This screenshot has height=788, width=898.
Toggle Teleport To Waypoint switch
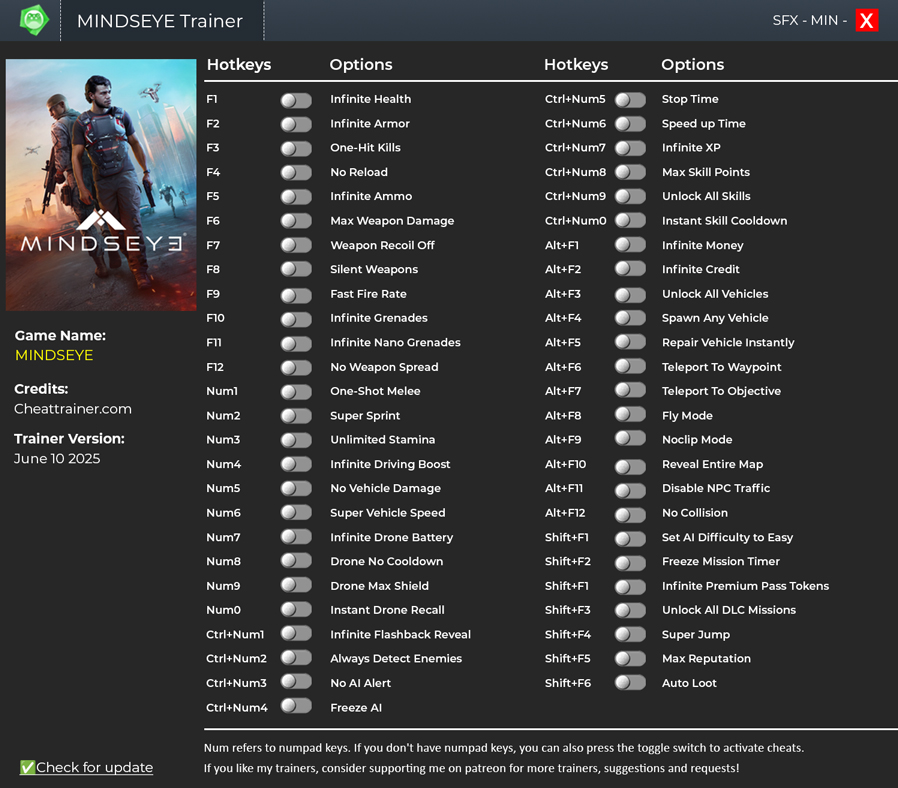[x=631, y=366]
